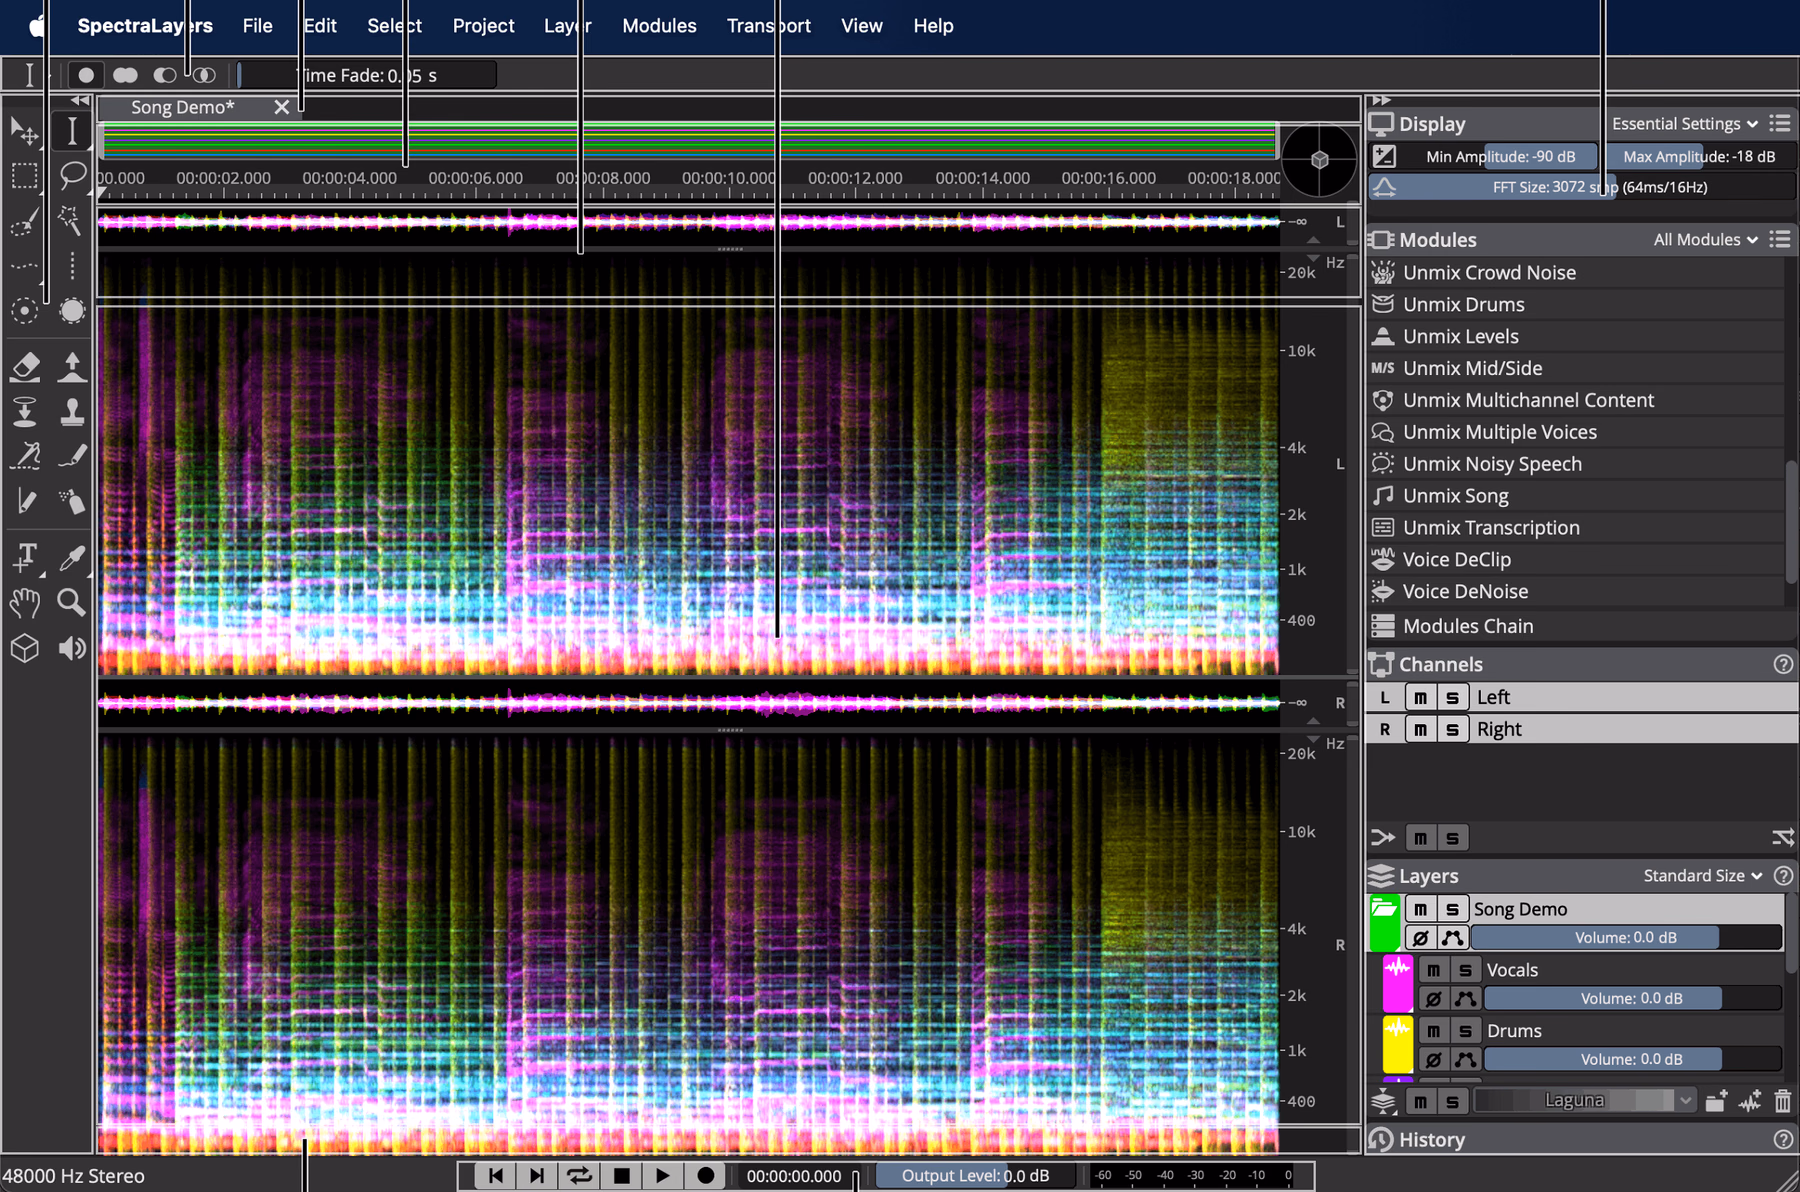
Task: Select the 3D cube view tool
Action: pyautogui.click(x=25, y=648)
